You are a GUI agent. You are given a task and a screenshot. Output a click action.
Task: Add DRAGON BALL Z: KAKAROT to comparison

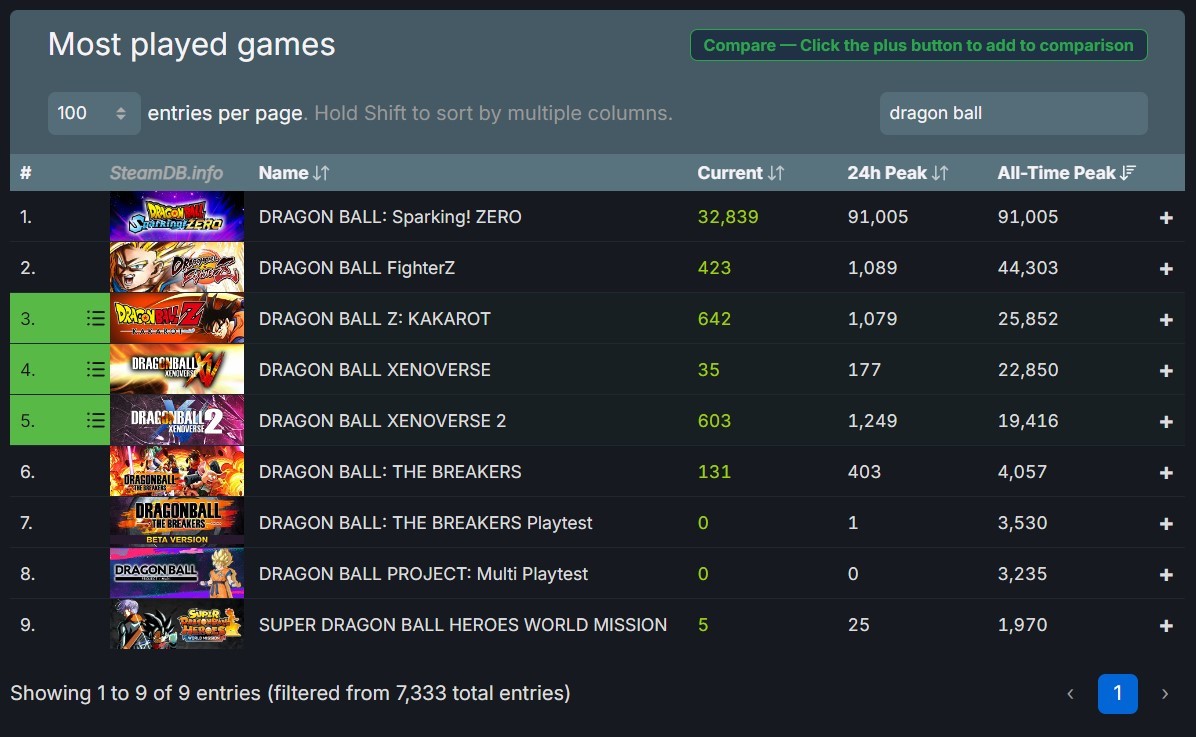tap(1165, 320)
